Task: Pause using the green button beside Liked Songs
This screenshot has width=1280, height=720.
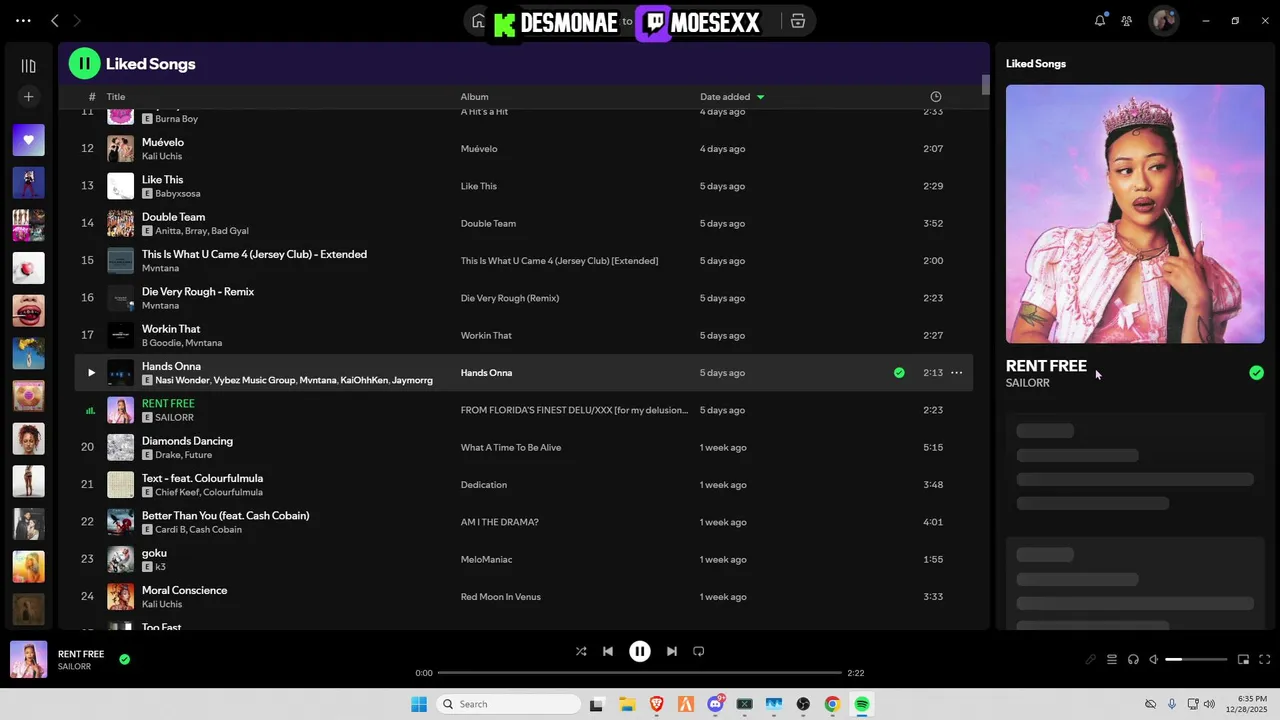Action: tap(84, 63)
